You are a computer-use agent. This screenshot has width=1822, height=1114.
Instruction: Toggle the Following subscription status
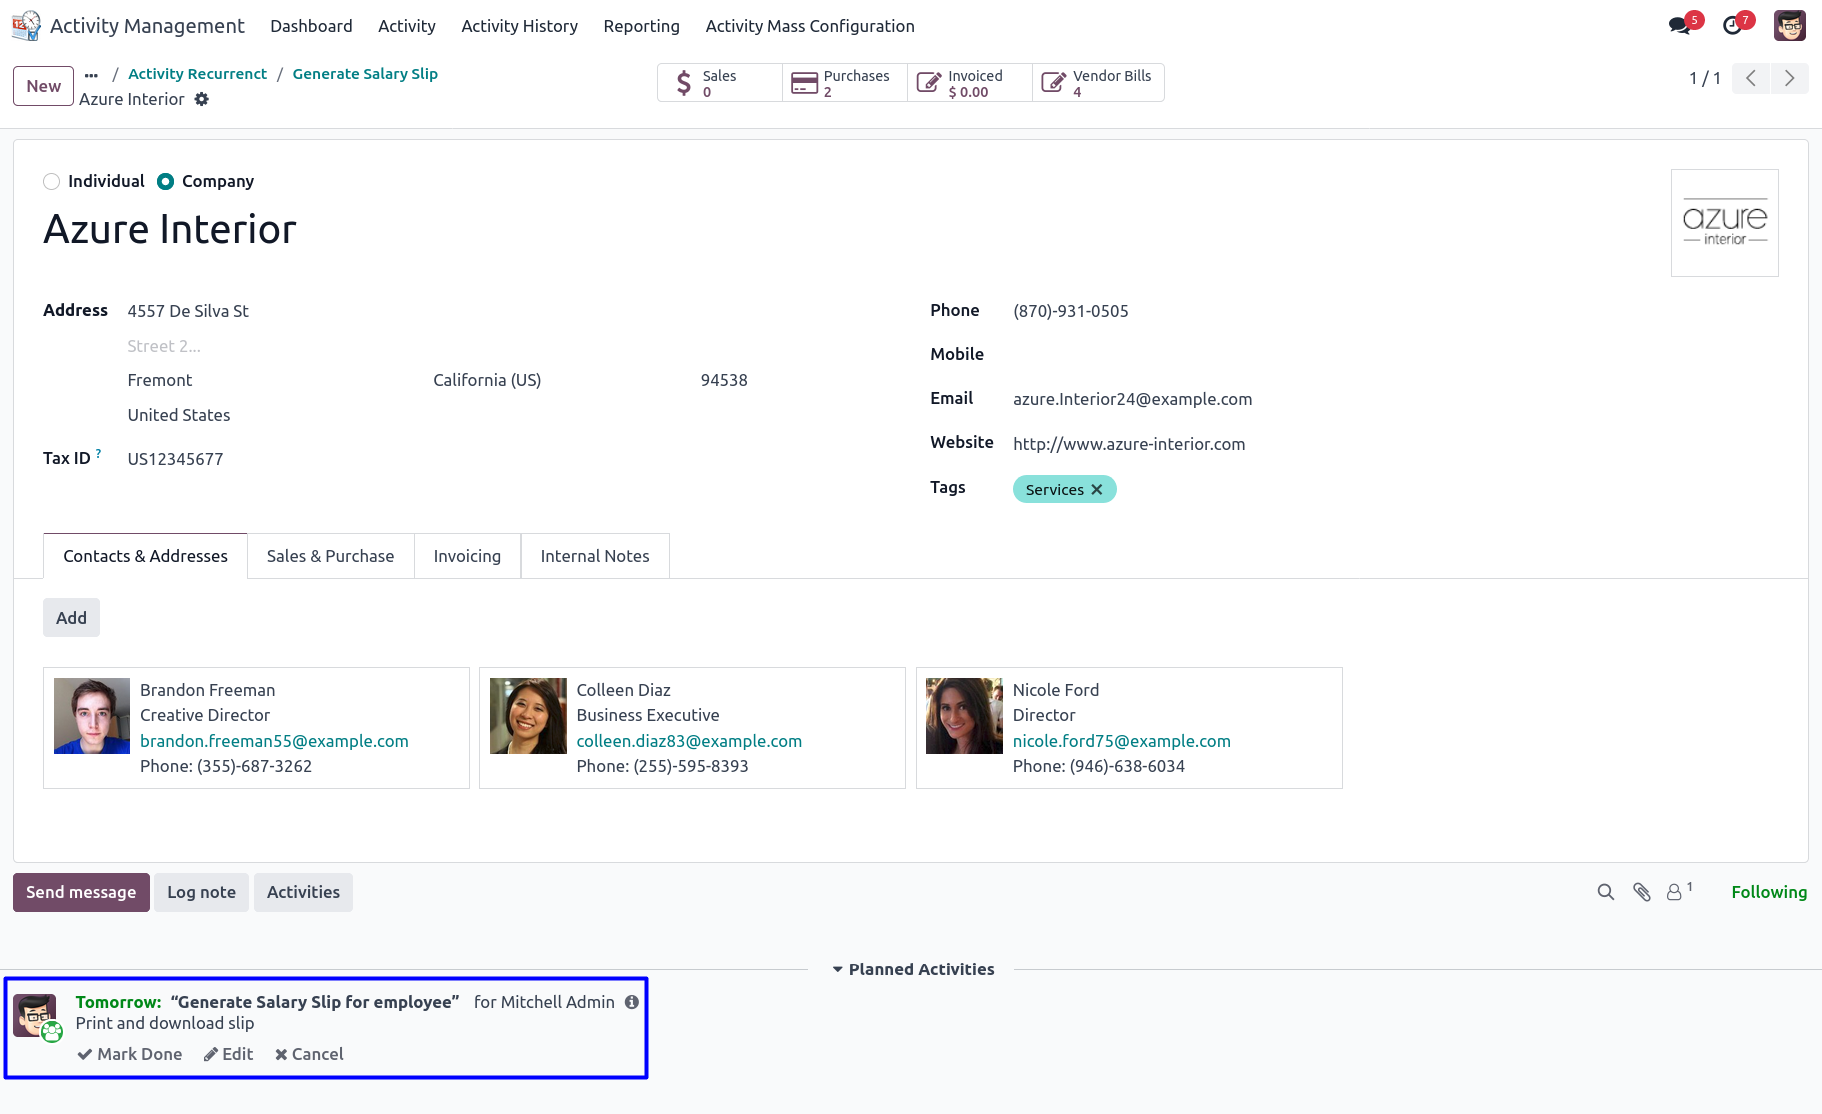(1768, 892)
